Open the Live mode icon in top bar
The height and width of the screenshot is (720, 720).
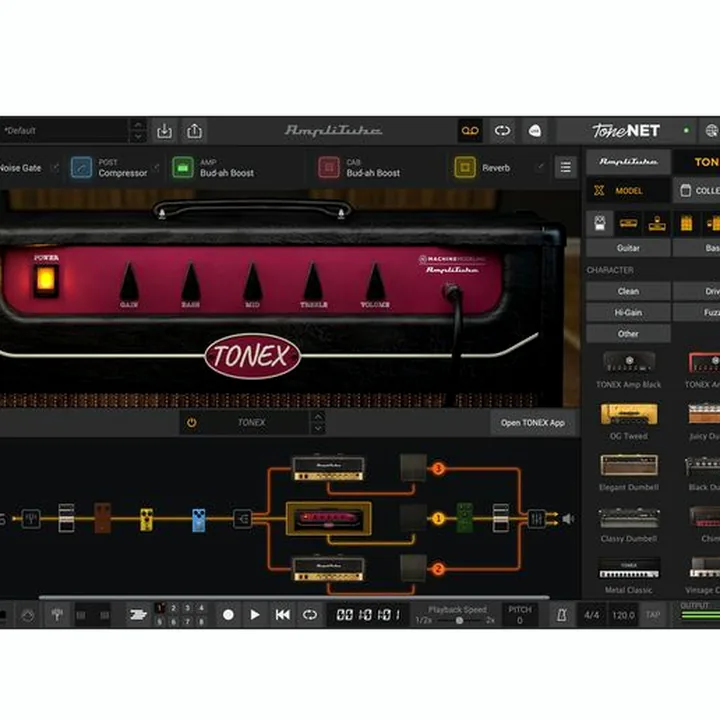coord(534,131)
